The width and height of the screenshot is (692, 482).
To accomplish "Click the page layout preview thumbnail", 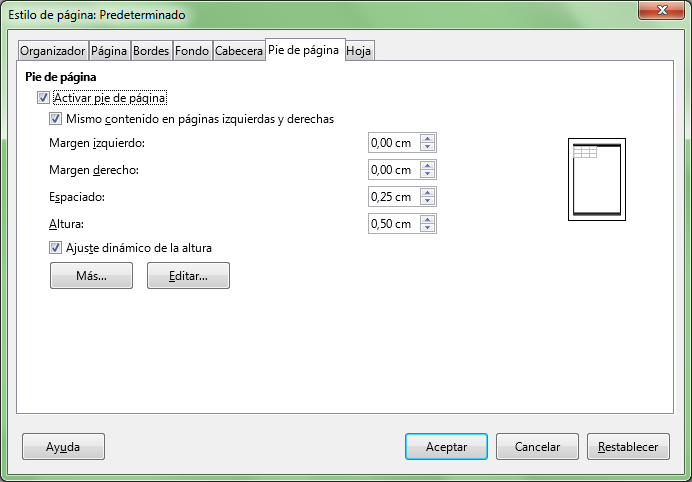I will (x=596, y=179).
